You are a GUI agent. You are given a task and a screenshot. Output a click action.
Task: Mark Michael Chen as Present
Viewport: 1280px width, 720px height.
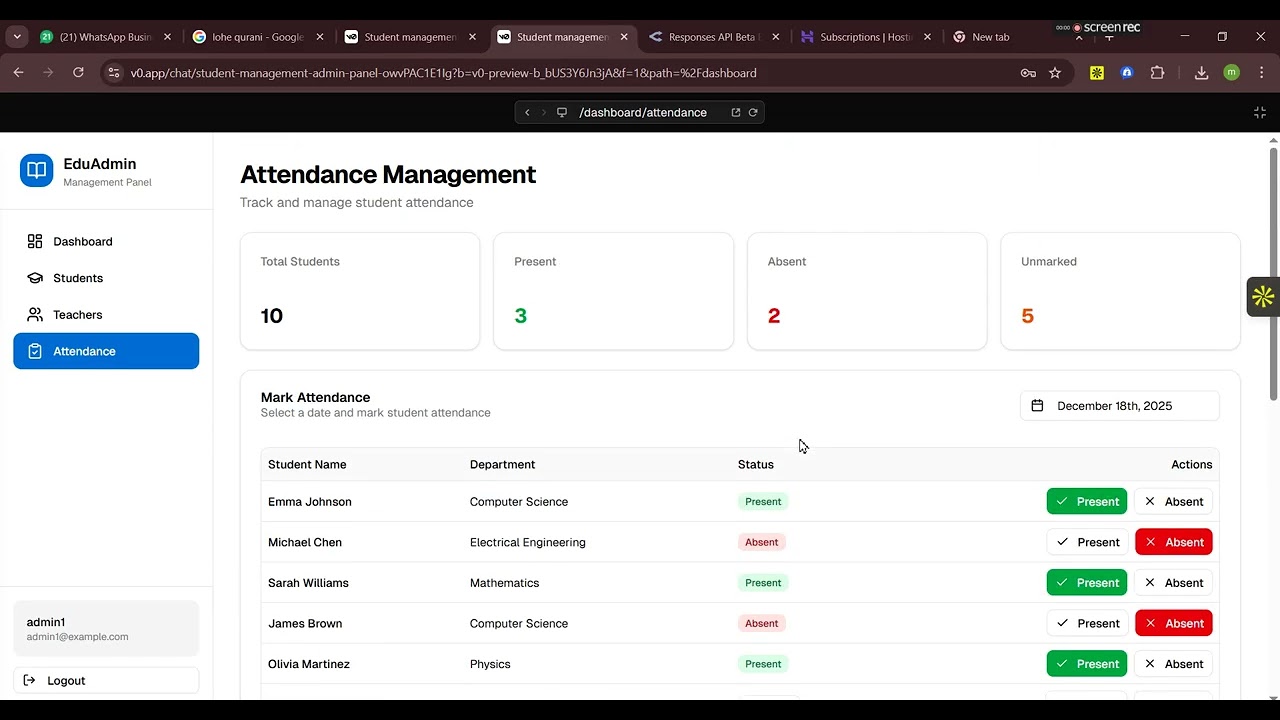point(1087,542)
